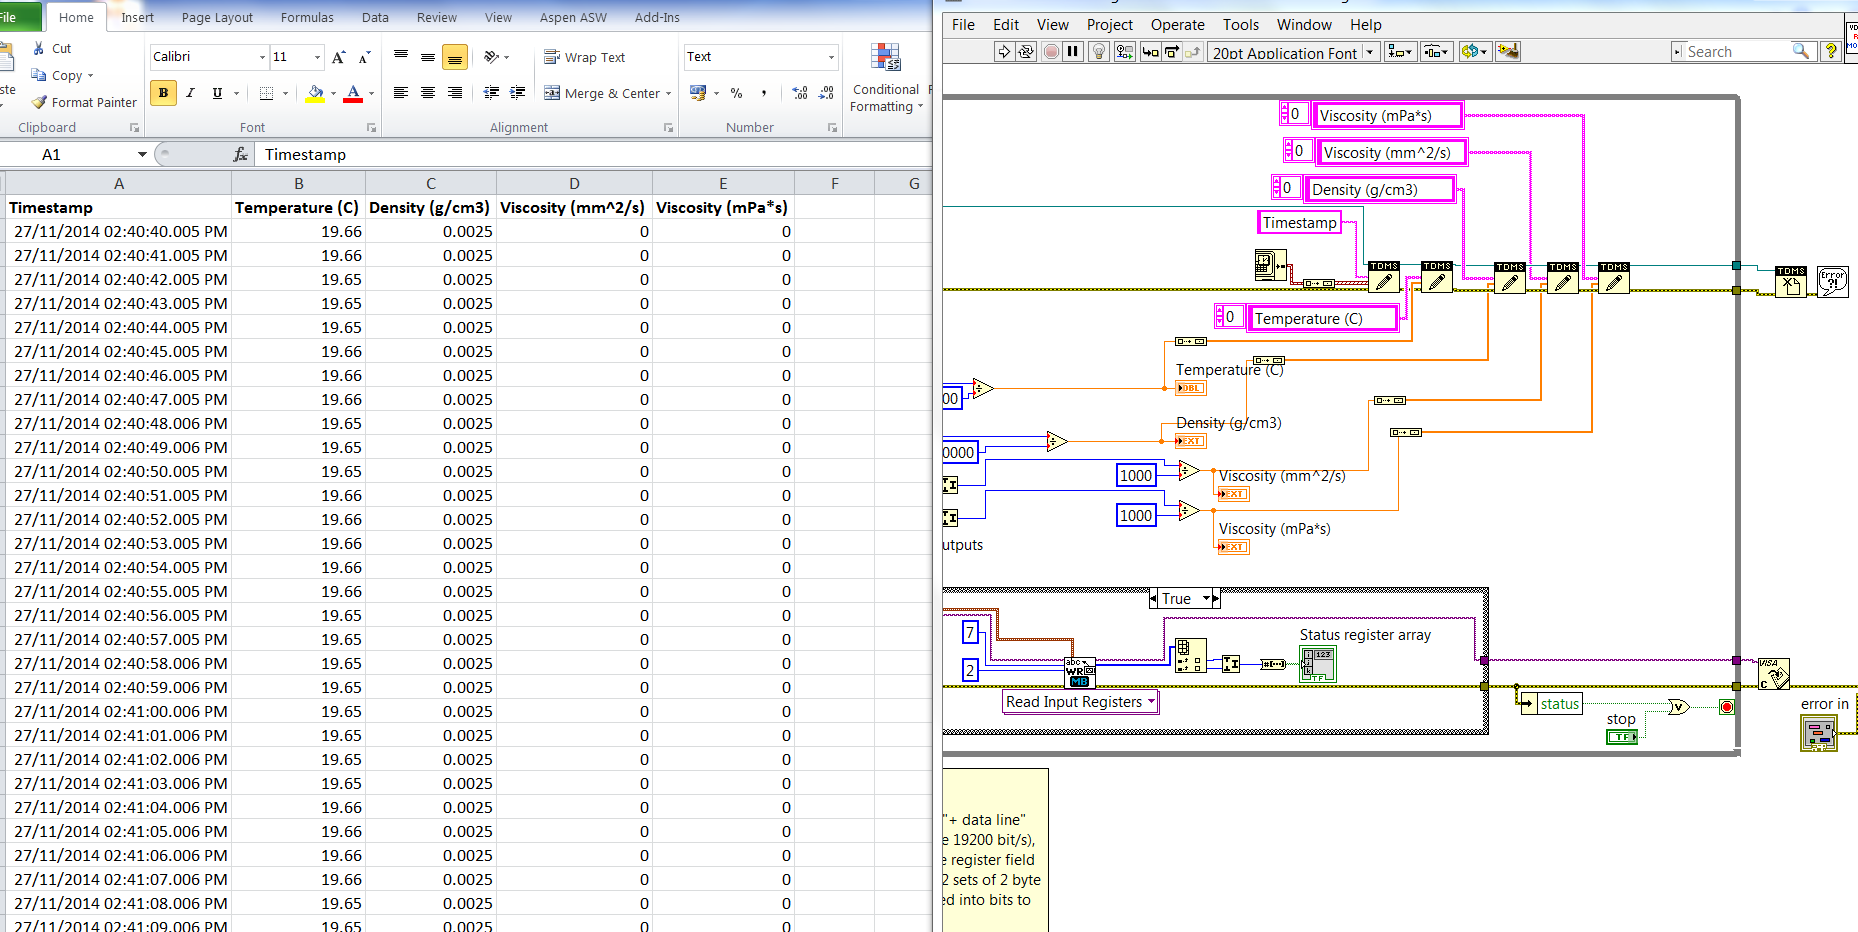This screenshot has width=1858, height=932.
Task: Click the Step Into icon
Action: (x=1150, y=52)
